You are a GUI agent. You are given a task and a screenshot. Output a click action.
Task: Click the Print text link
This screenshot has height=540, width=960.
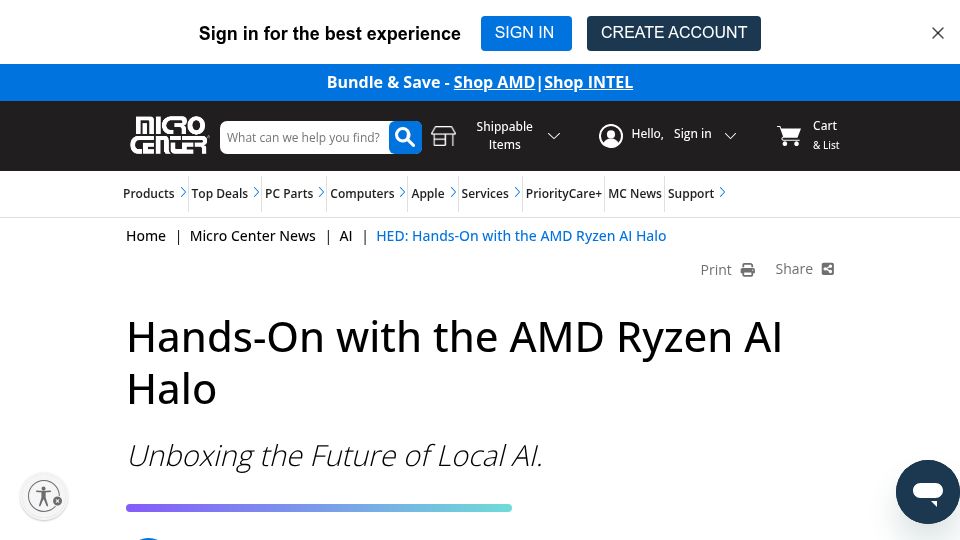716,270
